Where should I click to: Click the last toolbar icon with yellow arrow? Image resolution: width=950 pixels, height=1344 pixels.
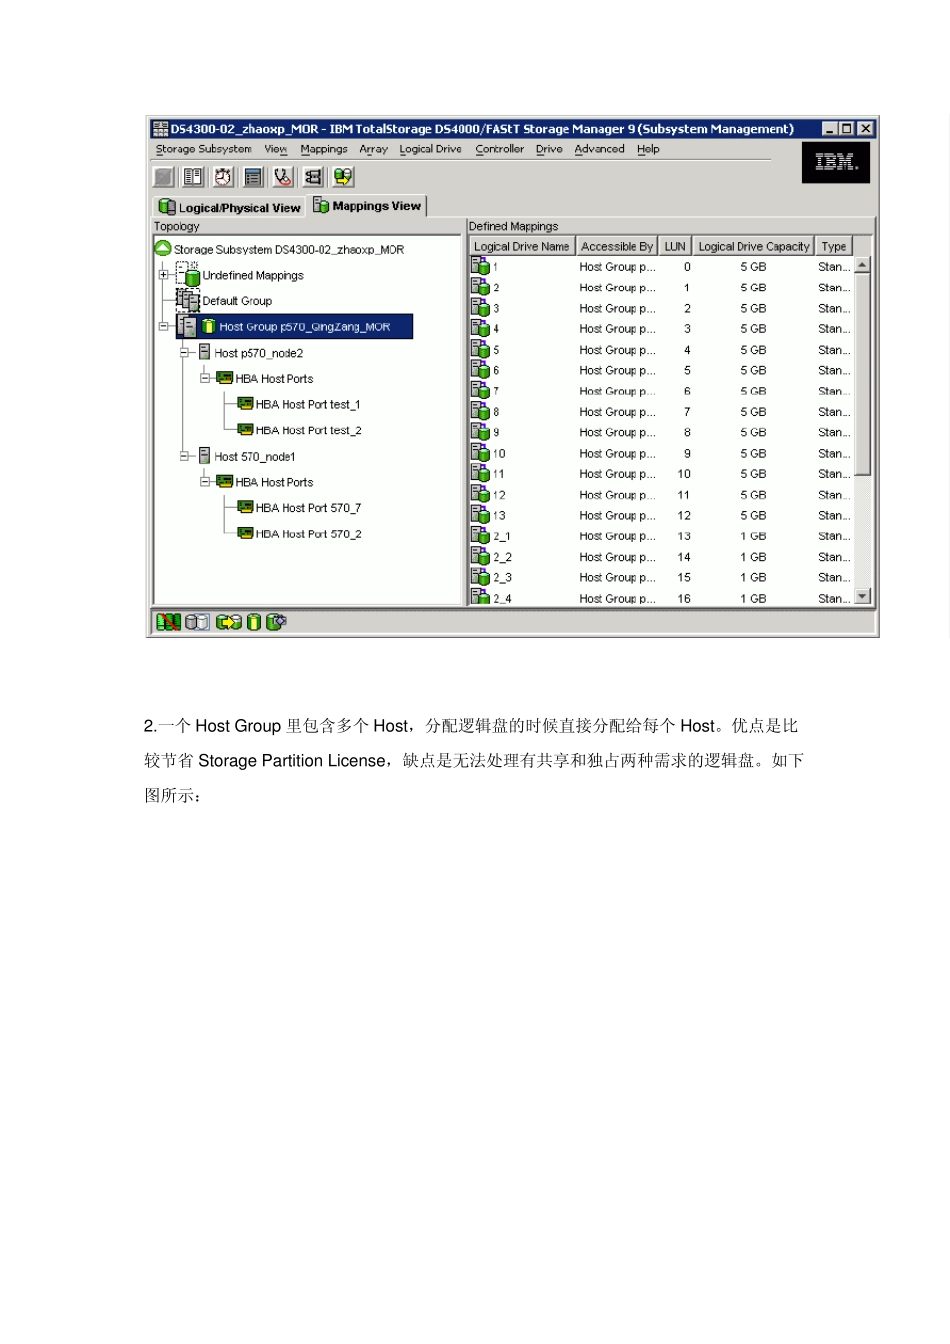click(x=344, y=177)
